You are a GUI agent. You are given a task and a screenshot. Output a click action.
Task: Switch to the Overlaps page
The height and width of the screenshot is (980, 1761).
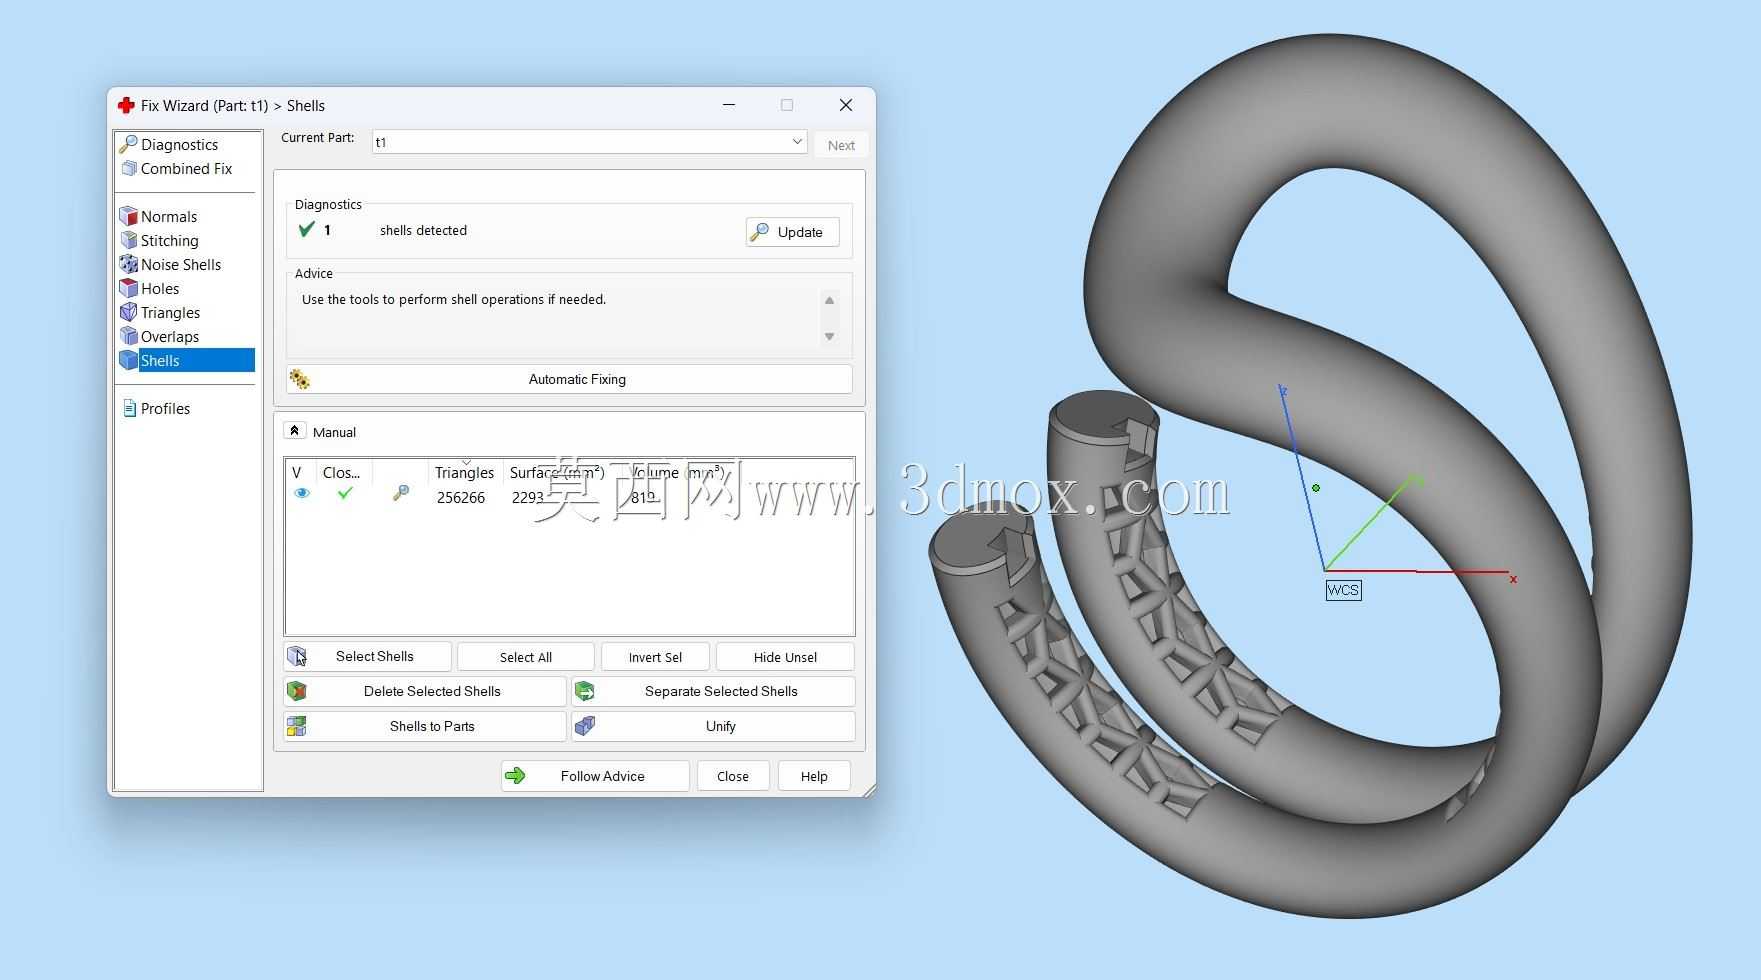169,337
